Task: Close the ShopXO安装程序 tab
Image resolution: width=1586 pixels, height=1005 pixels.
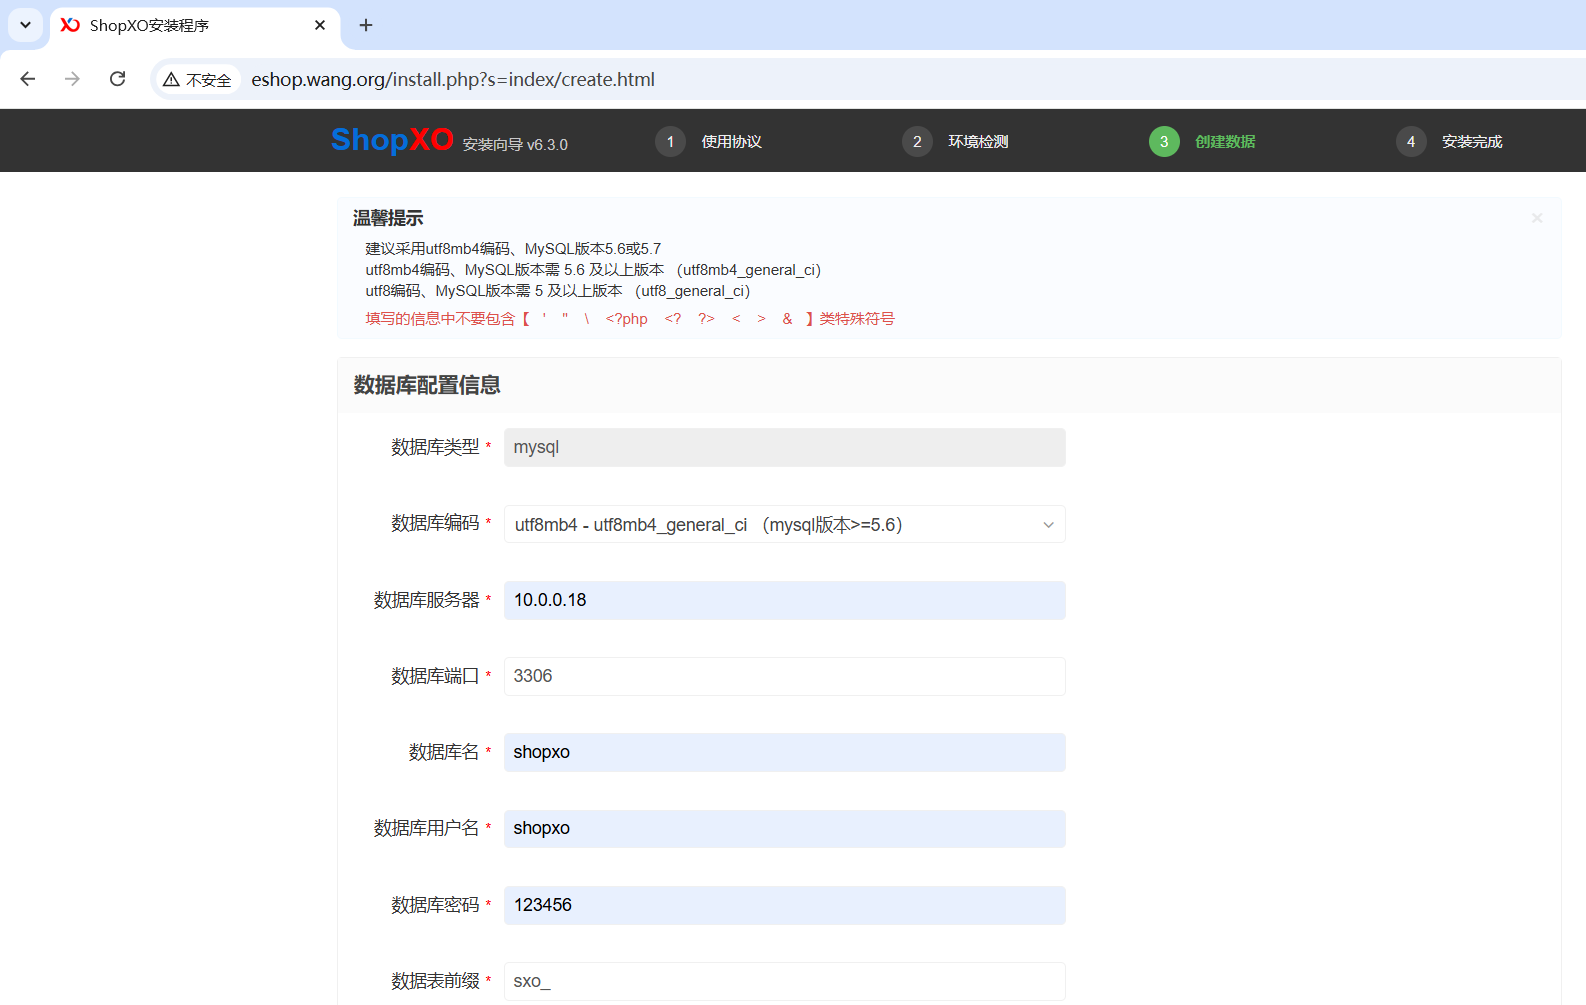Action: 320,25
